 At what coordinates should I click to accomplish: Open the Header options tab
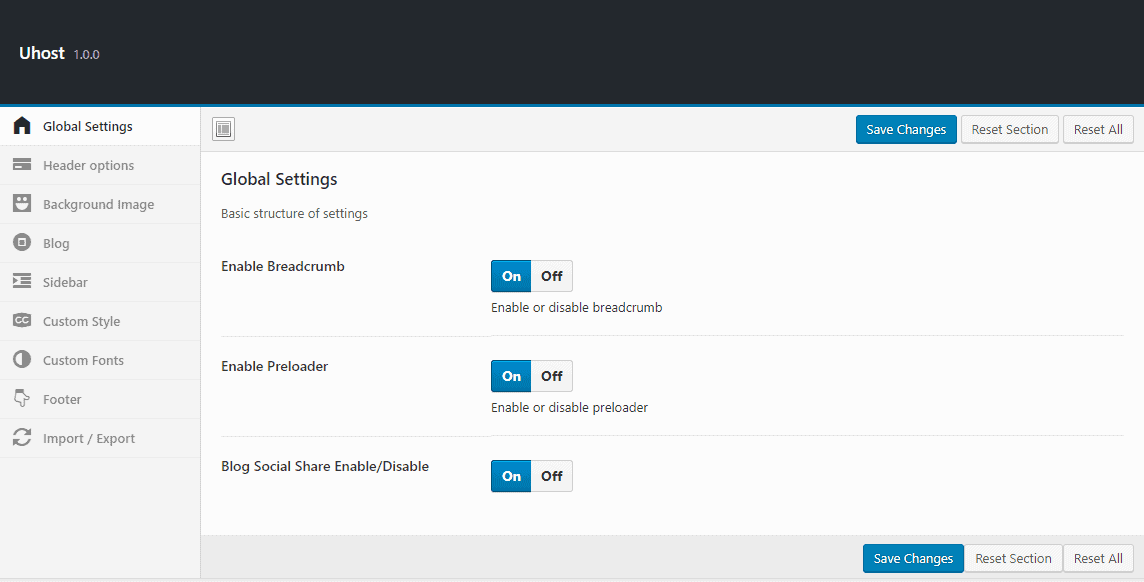[x=88, y=166]
